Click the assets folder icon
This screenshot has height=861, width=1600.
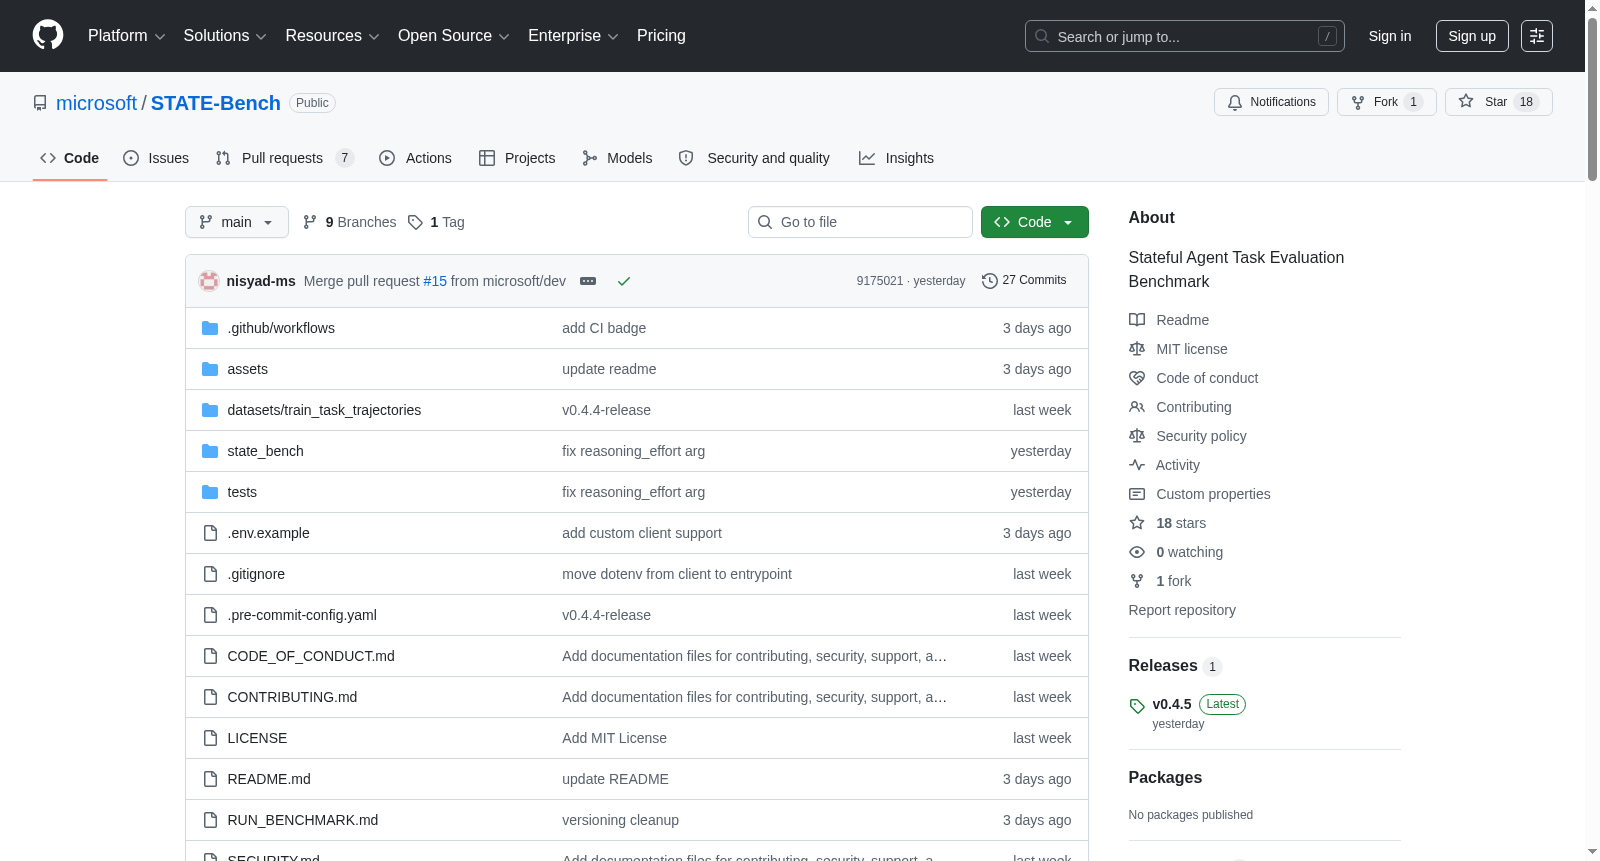tap(210, 369)
